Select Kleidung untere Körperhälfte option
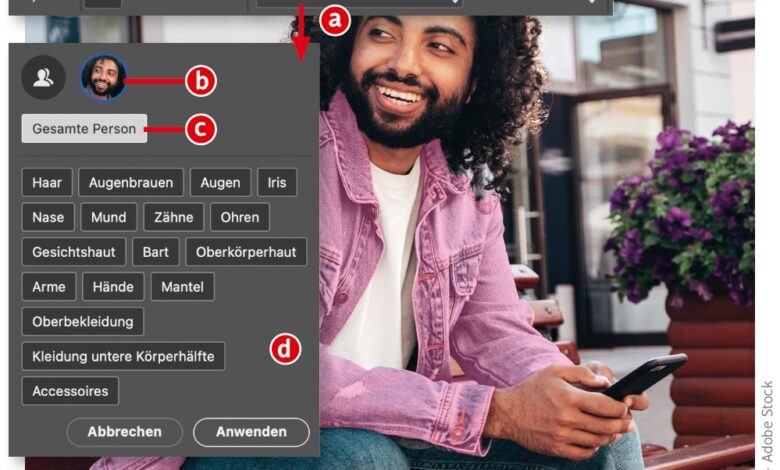 tap(123, 357)
